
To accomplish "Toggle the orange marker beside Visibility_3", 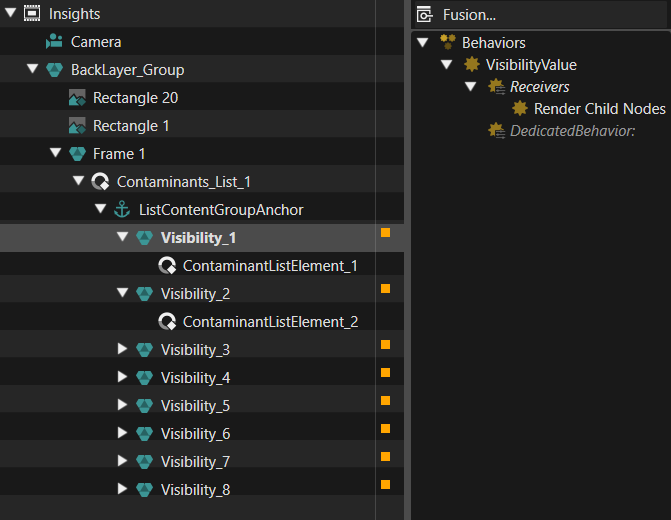I will pyautogui.click(x=386, y=345).
